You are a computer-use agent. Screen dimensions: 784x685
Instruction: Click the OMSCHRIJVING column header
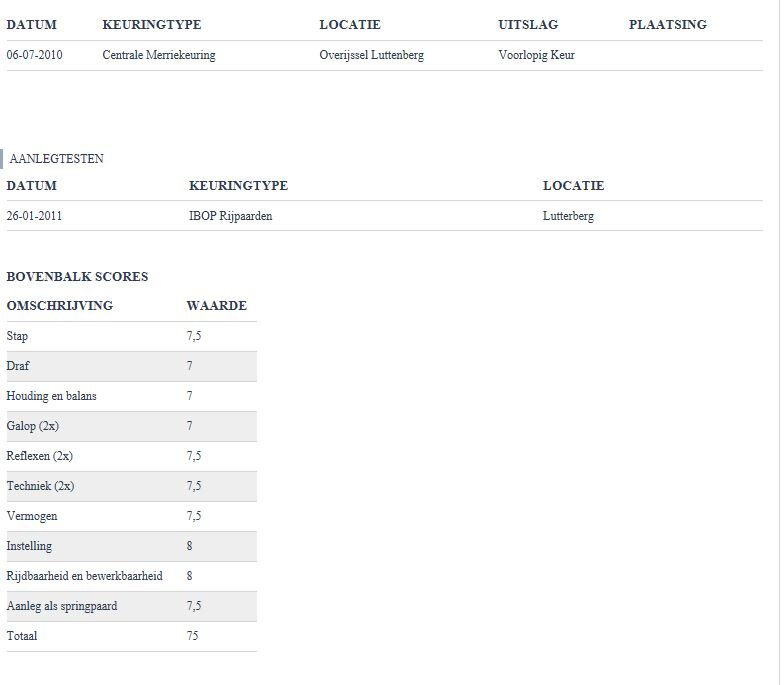pos(59,306)
